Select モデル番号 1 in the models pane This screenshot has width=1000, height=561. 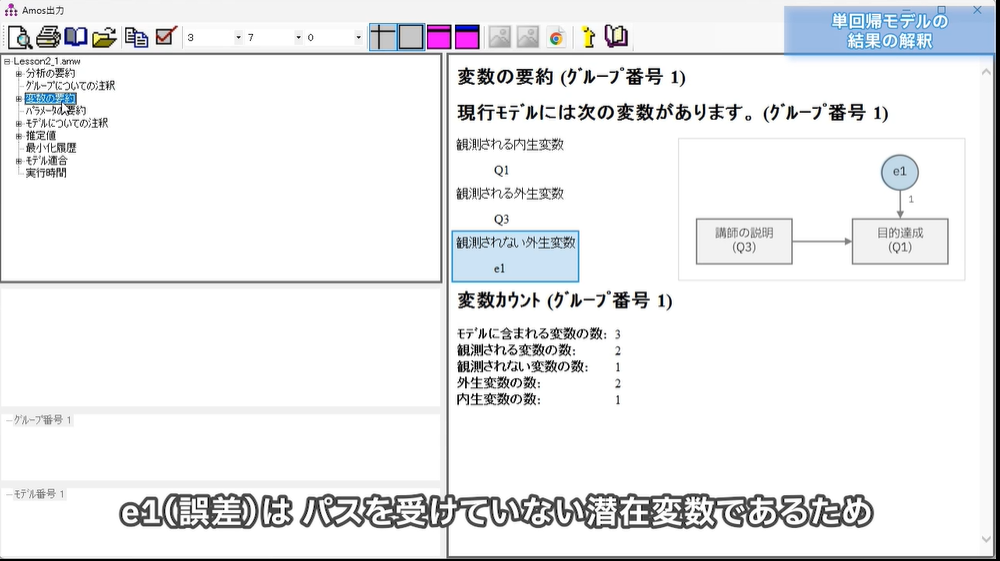tap(39, 494)
